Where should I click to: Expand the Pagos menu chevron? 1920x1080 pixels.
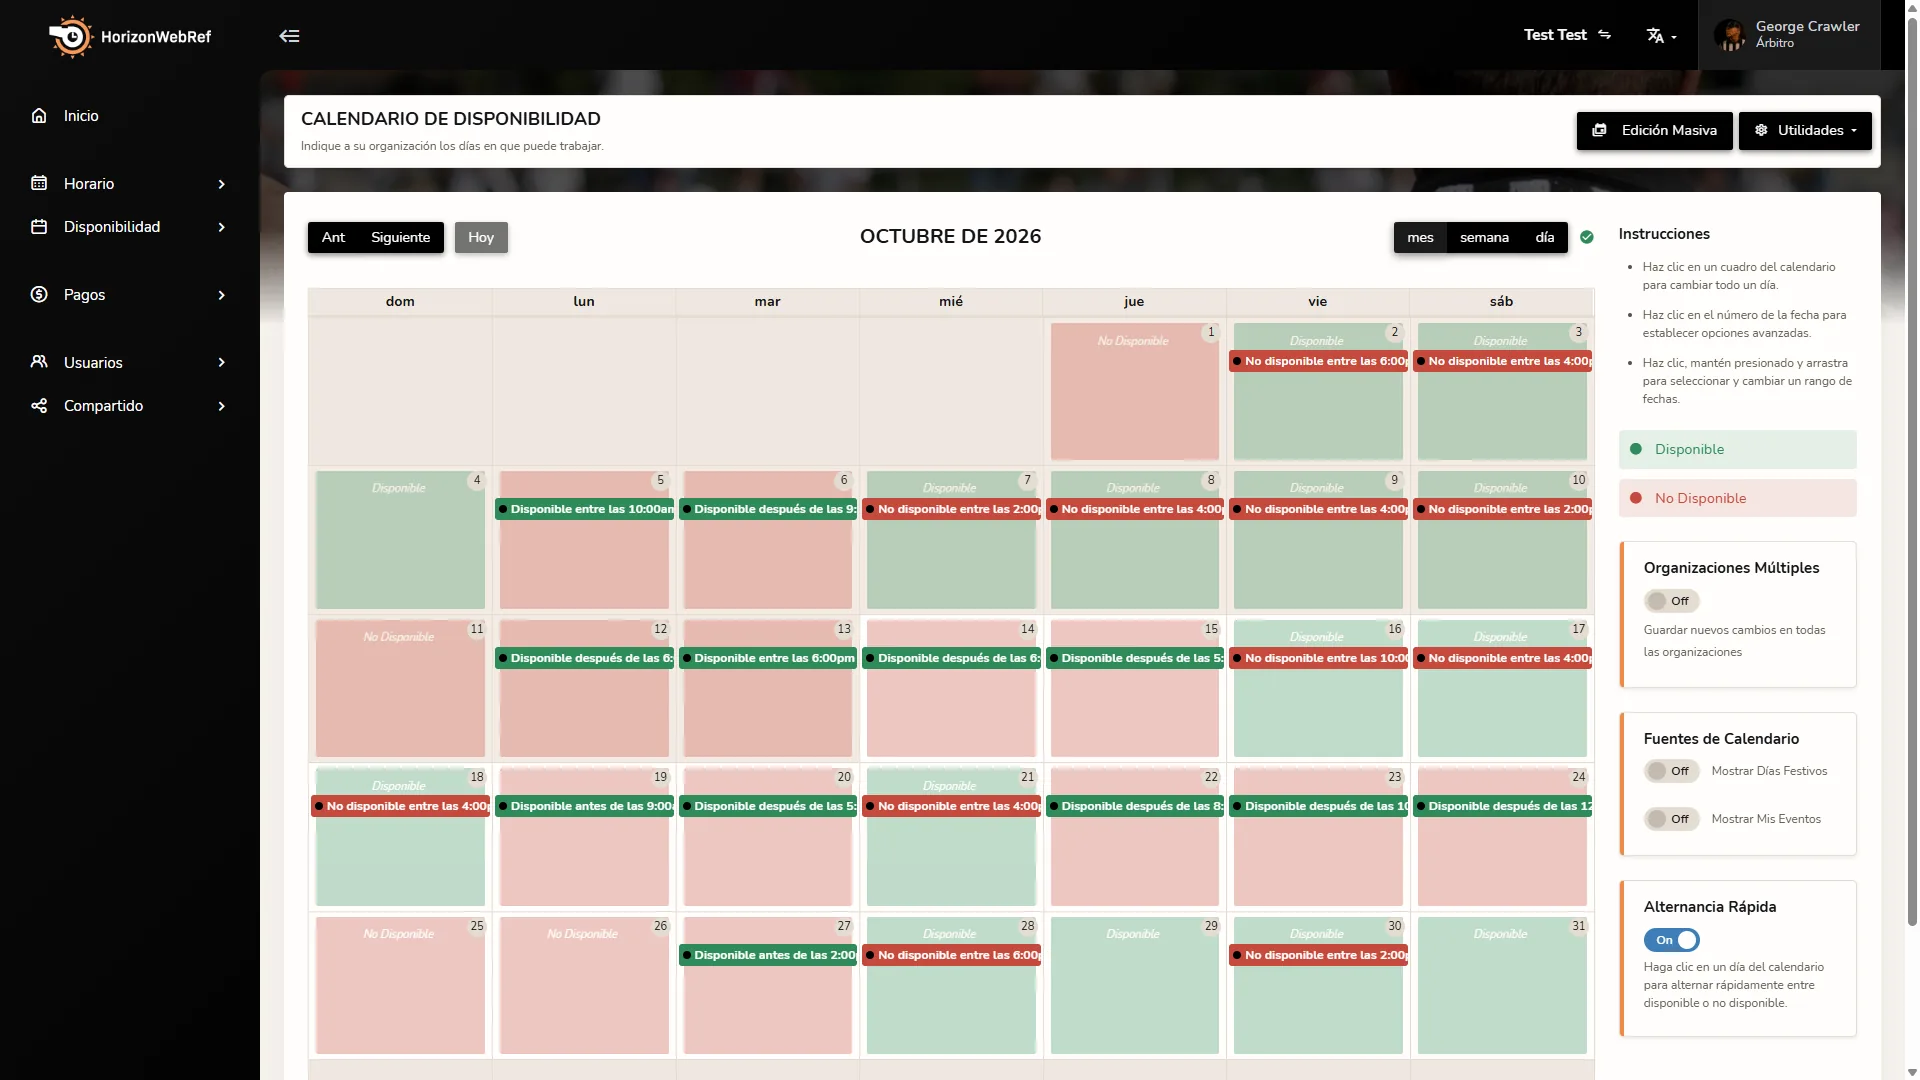(222, 295)
